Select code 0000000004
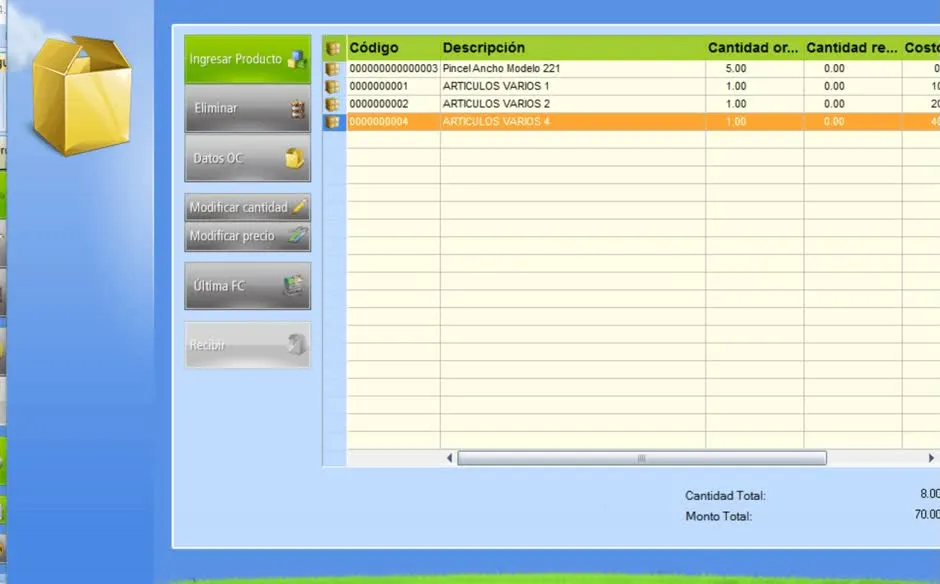Image resolution: width=940 pixels, height=584 pixels. (x=378, y=122)
